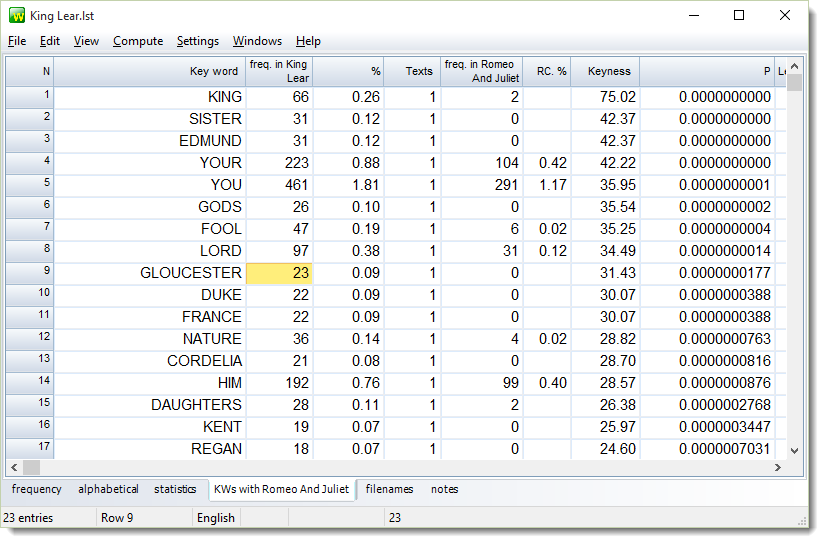Open the notes tab
The image size is (824, 543).
click(x=445, y=489)
